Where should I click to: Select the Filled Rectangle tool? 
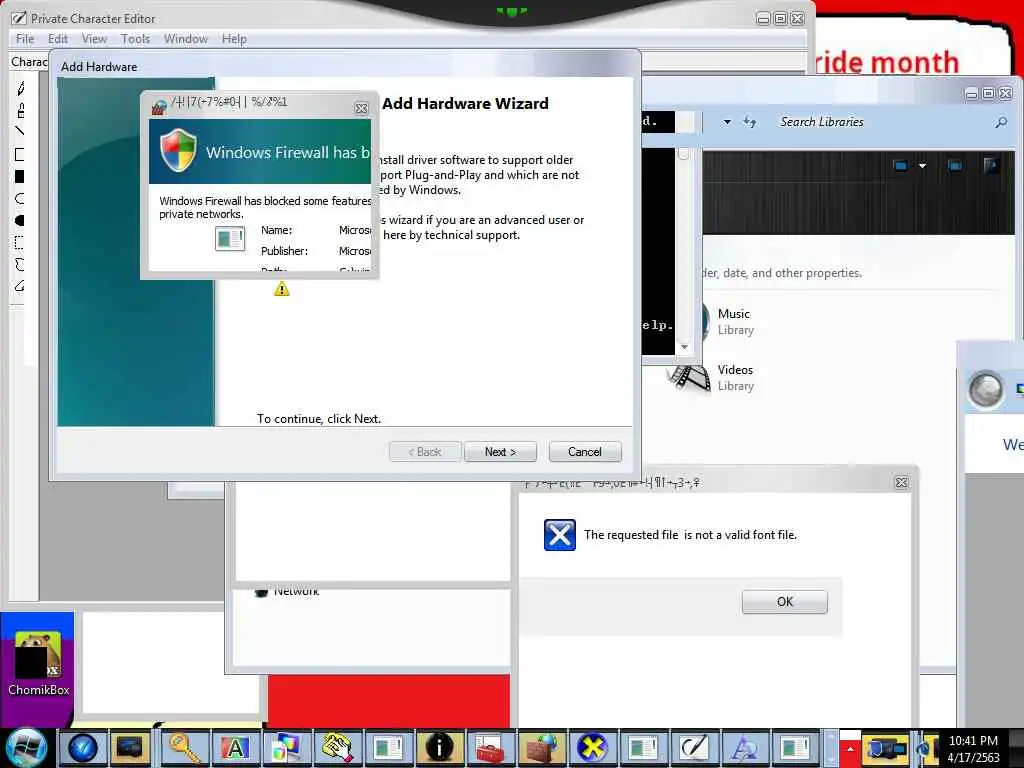[20, 177]
